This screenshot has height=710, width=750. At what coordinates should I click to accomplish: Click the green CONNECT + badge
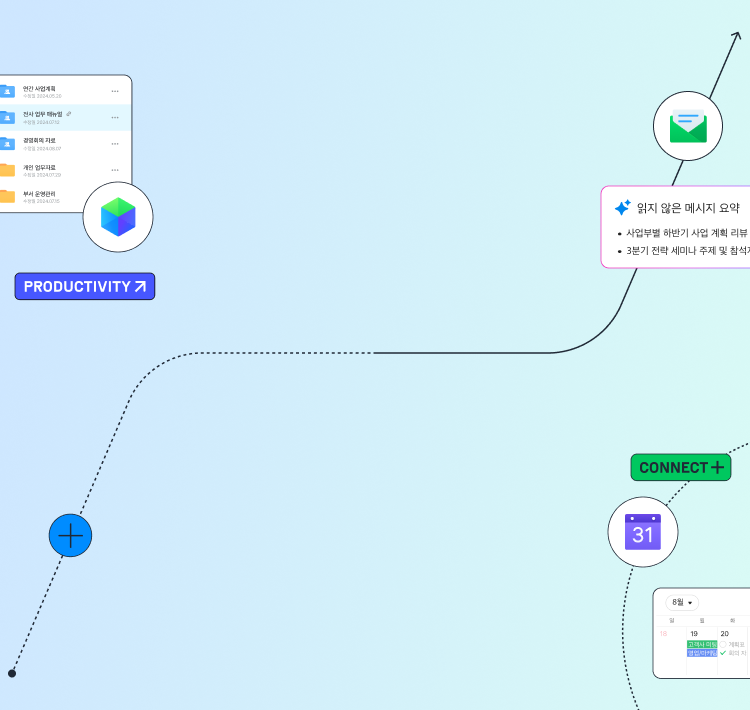(681, 467)
